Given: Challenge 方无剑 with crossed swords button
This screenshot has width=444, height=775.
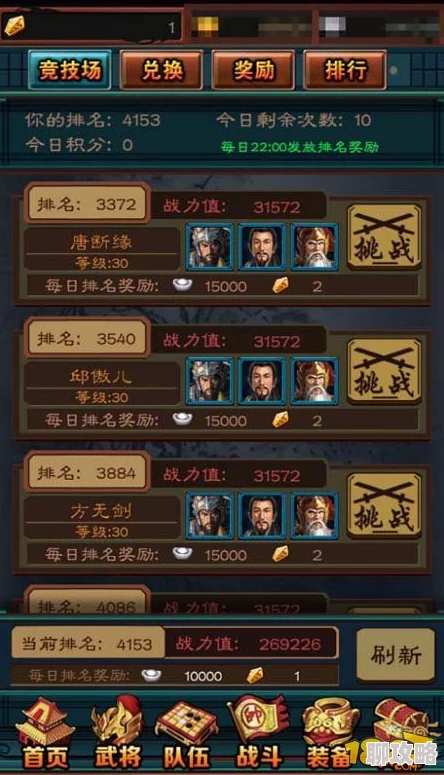Looking at the screenshot, I should coord(384,506).
